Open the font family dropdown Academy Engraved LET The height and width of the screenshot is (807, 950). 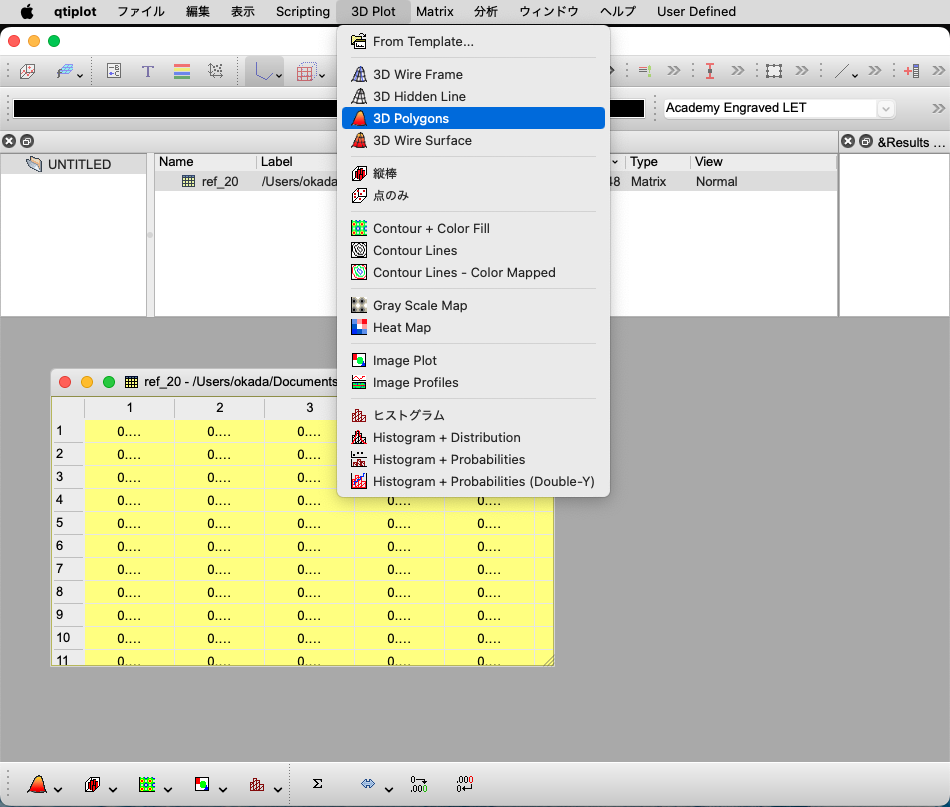779,108
